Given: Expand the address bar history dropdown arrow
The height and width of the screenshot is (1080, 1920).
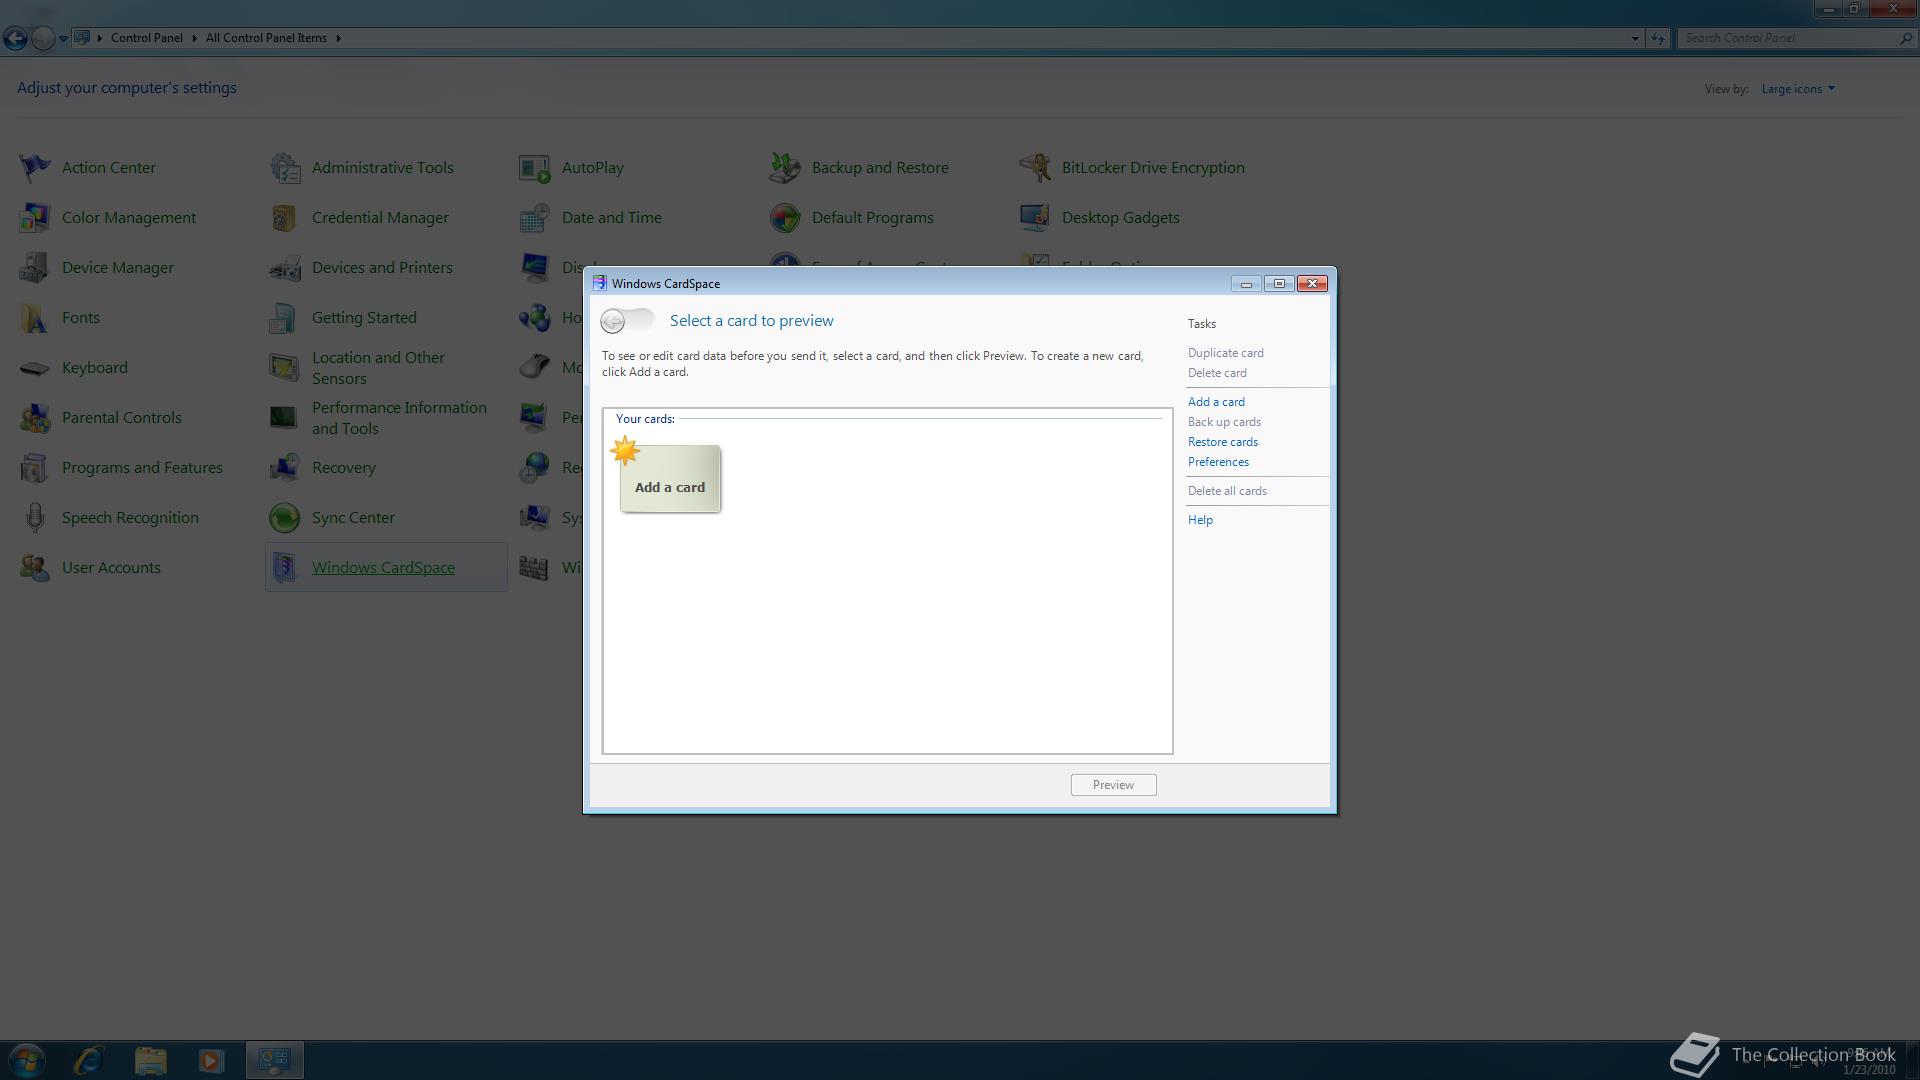Looking at the screenshot, I should click(1635, 38).
